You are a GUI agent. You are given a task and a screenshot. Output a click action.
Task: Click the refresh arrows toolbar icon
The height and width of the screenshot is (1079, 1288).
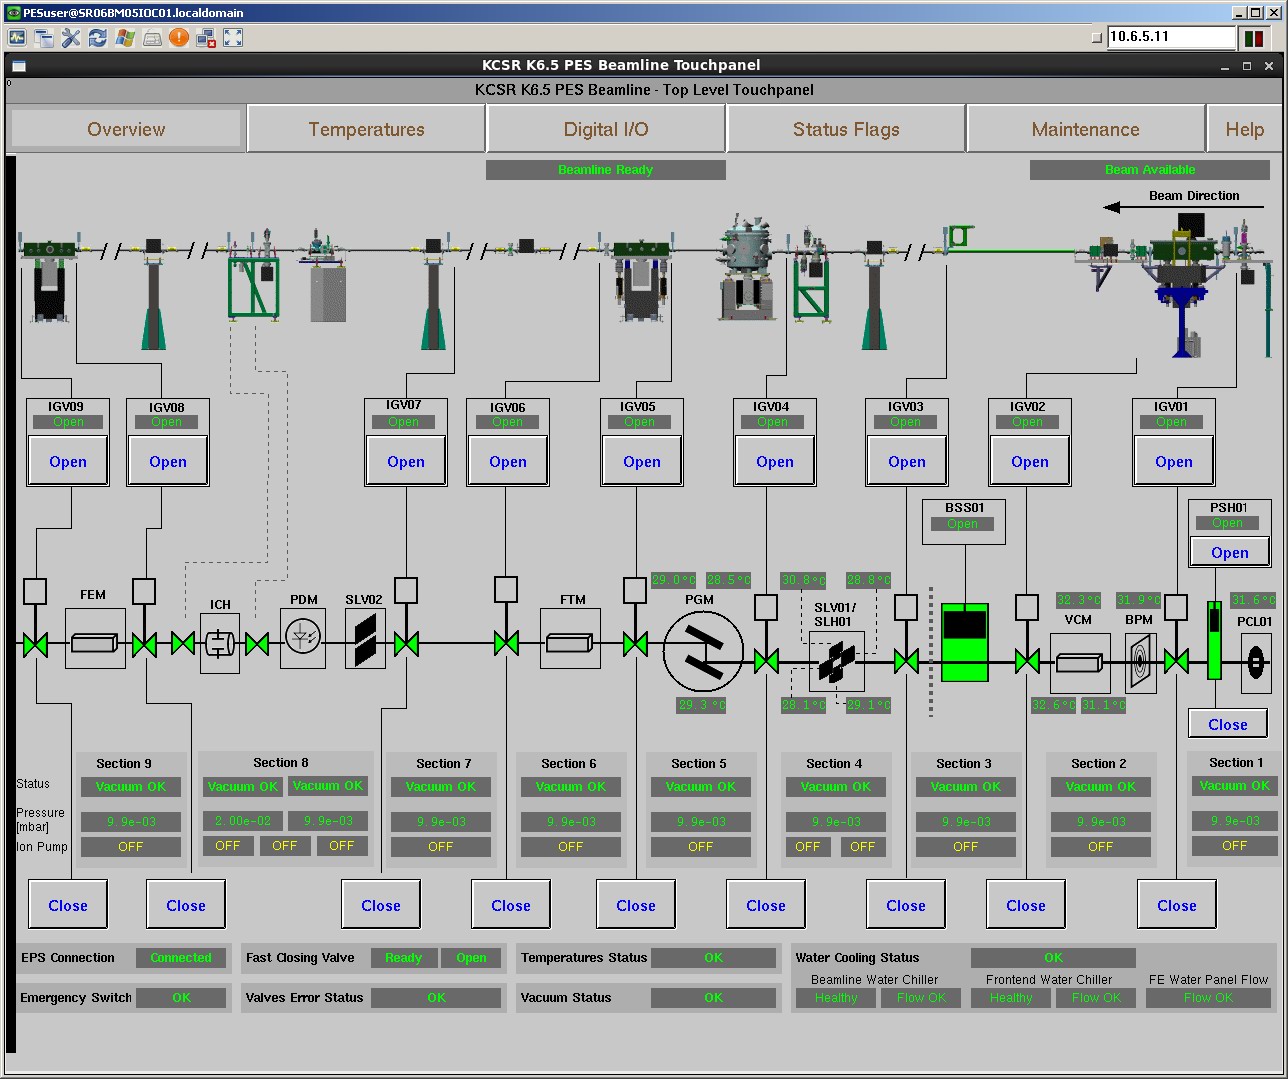pos(98,38)
